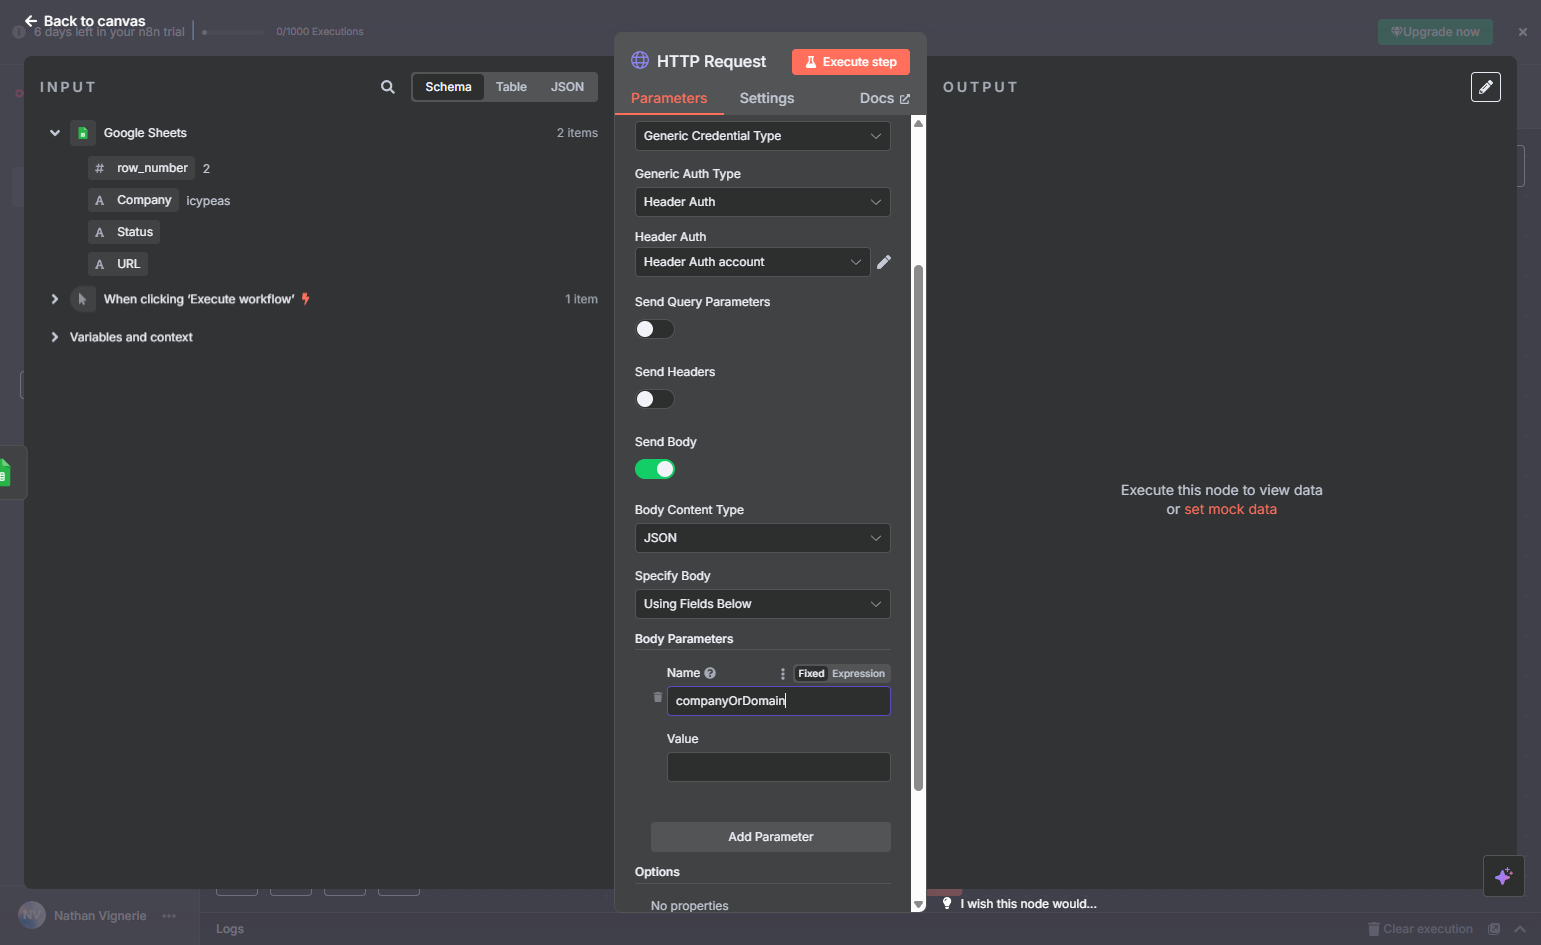Switch Name field to Fixed mode
Image resolution: width=1541 pixels, height=945 pixels.
click(x=811, y=674)
